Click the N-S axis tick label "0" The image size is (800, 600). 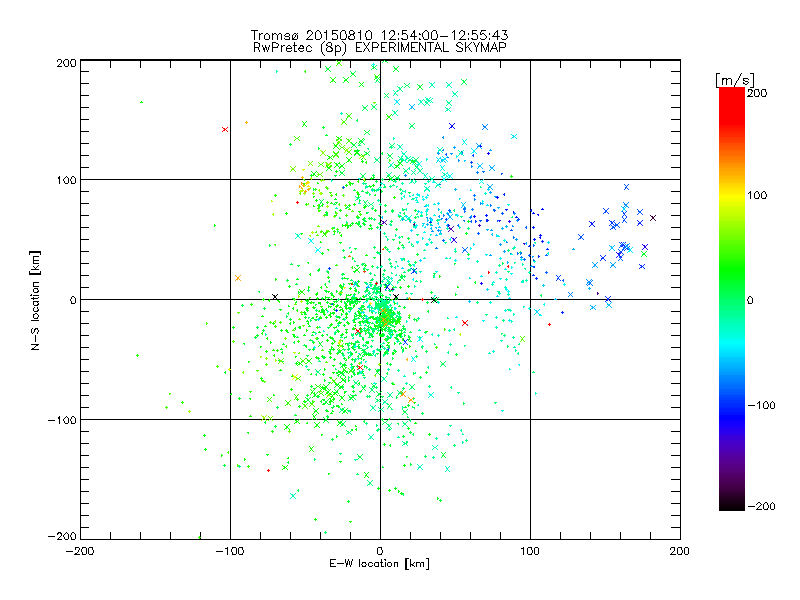(x=73, y=300)
